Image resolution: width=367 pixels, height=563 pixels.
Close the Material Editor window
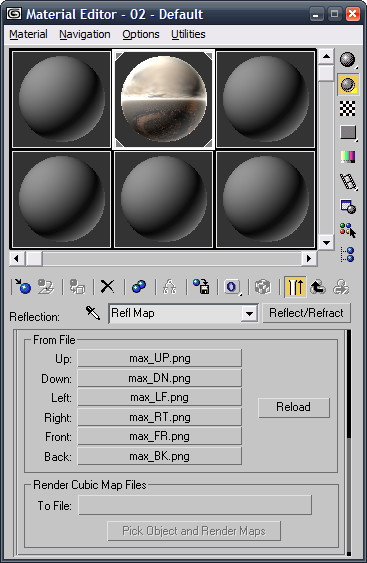pos(353,14)
